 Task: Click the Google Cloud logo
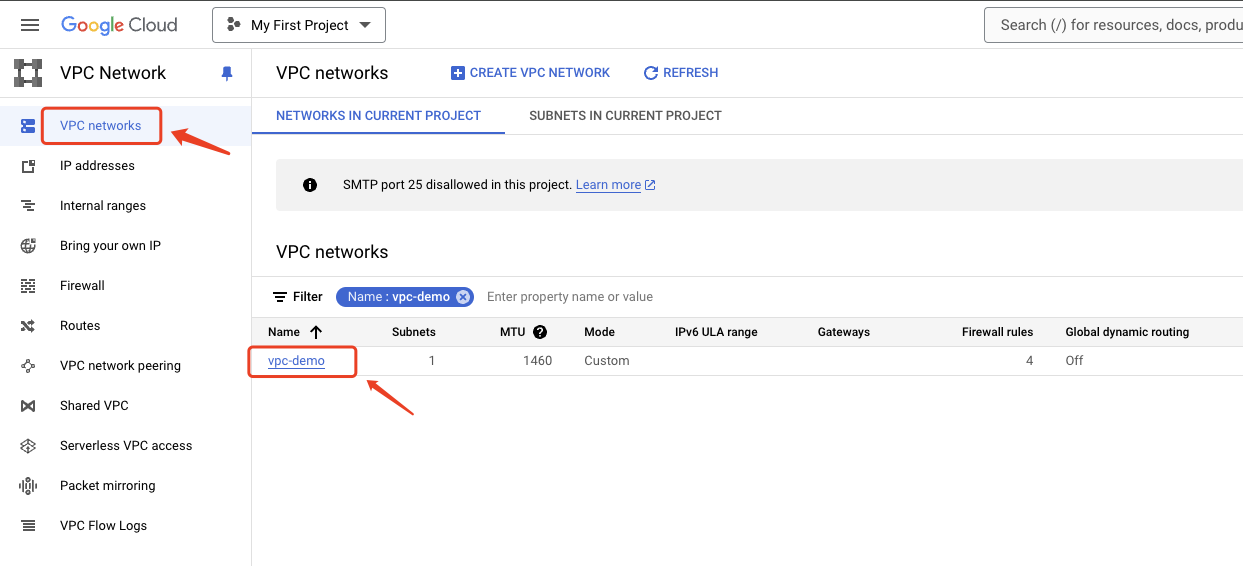pos(119,25)
